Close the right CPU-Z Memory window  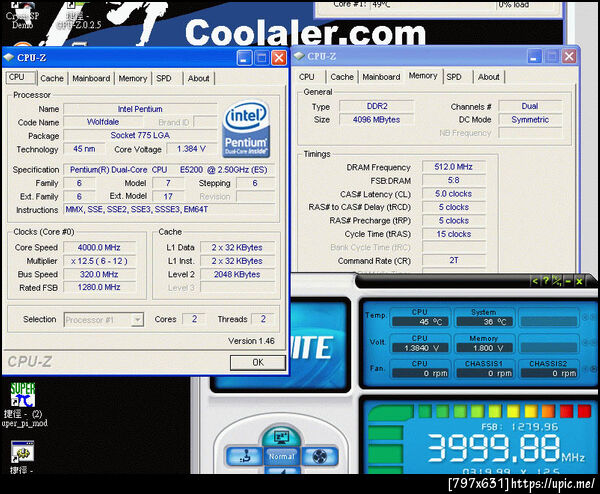(x=569, y=57)
